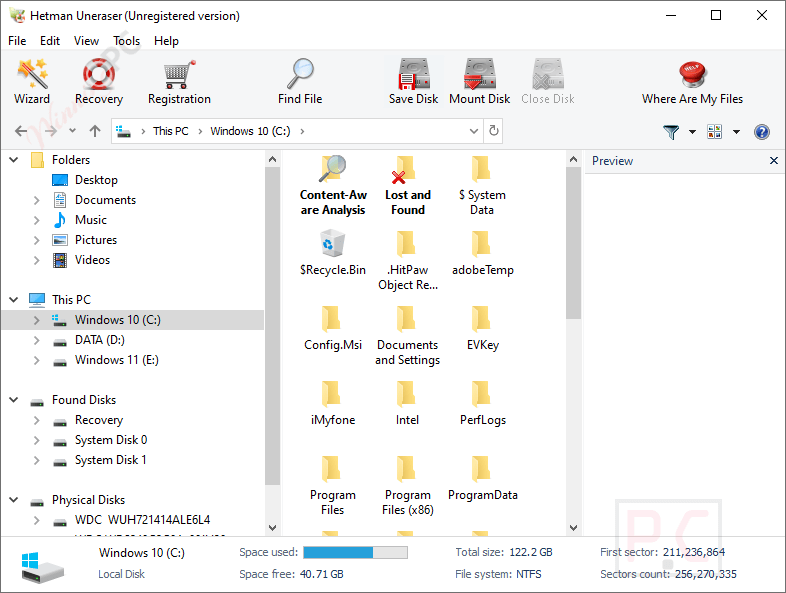Open the Edit menu
786x593 pixels.
(x=50, y=41)
